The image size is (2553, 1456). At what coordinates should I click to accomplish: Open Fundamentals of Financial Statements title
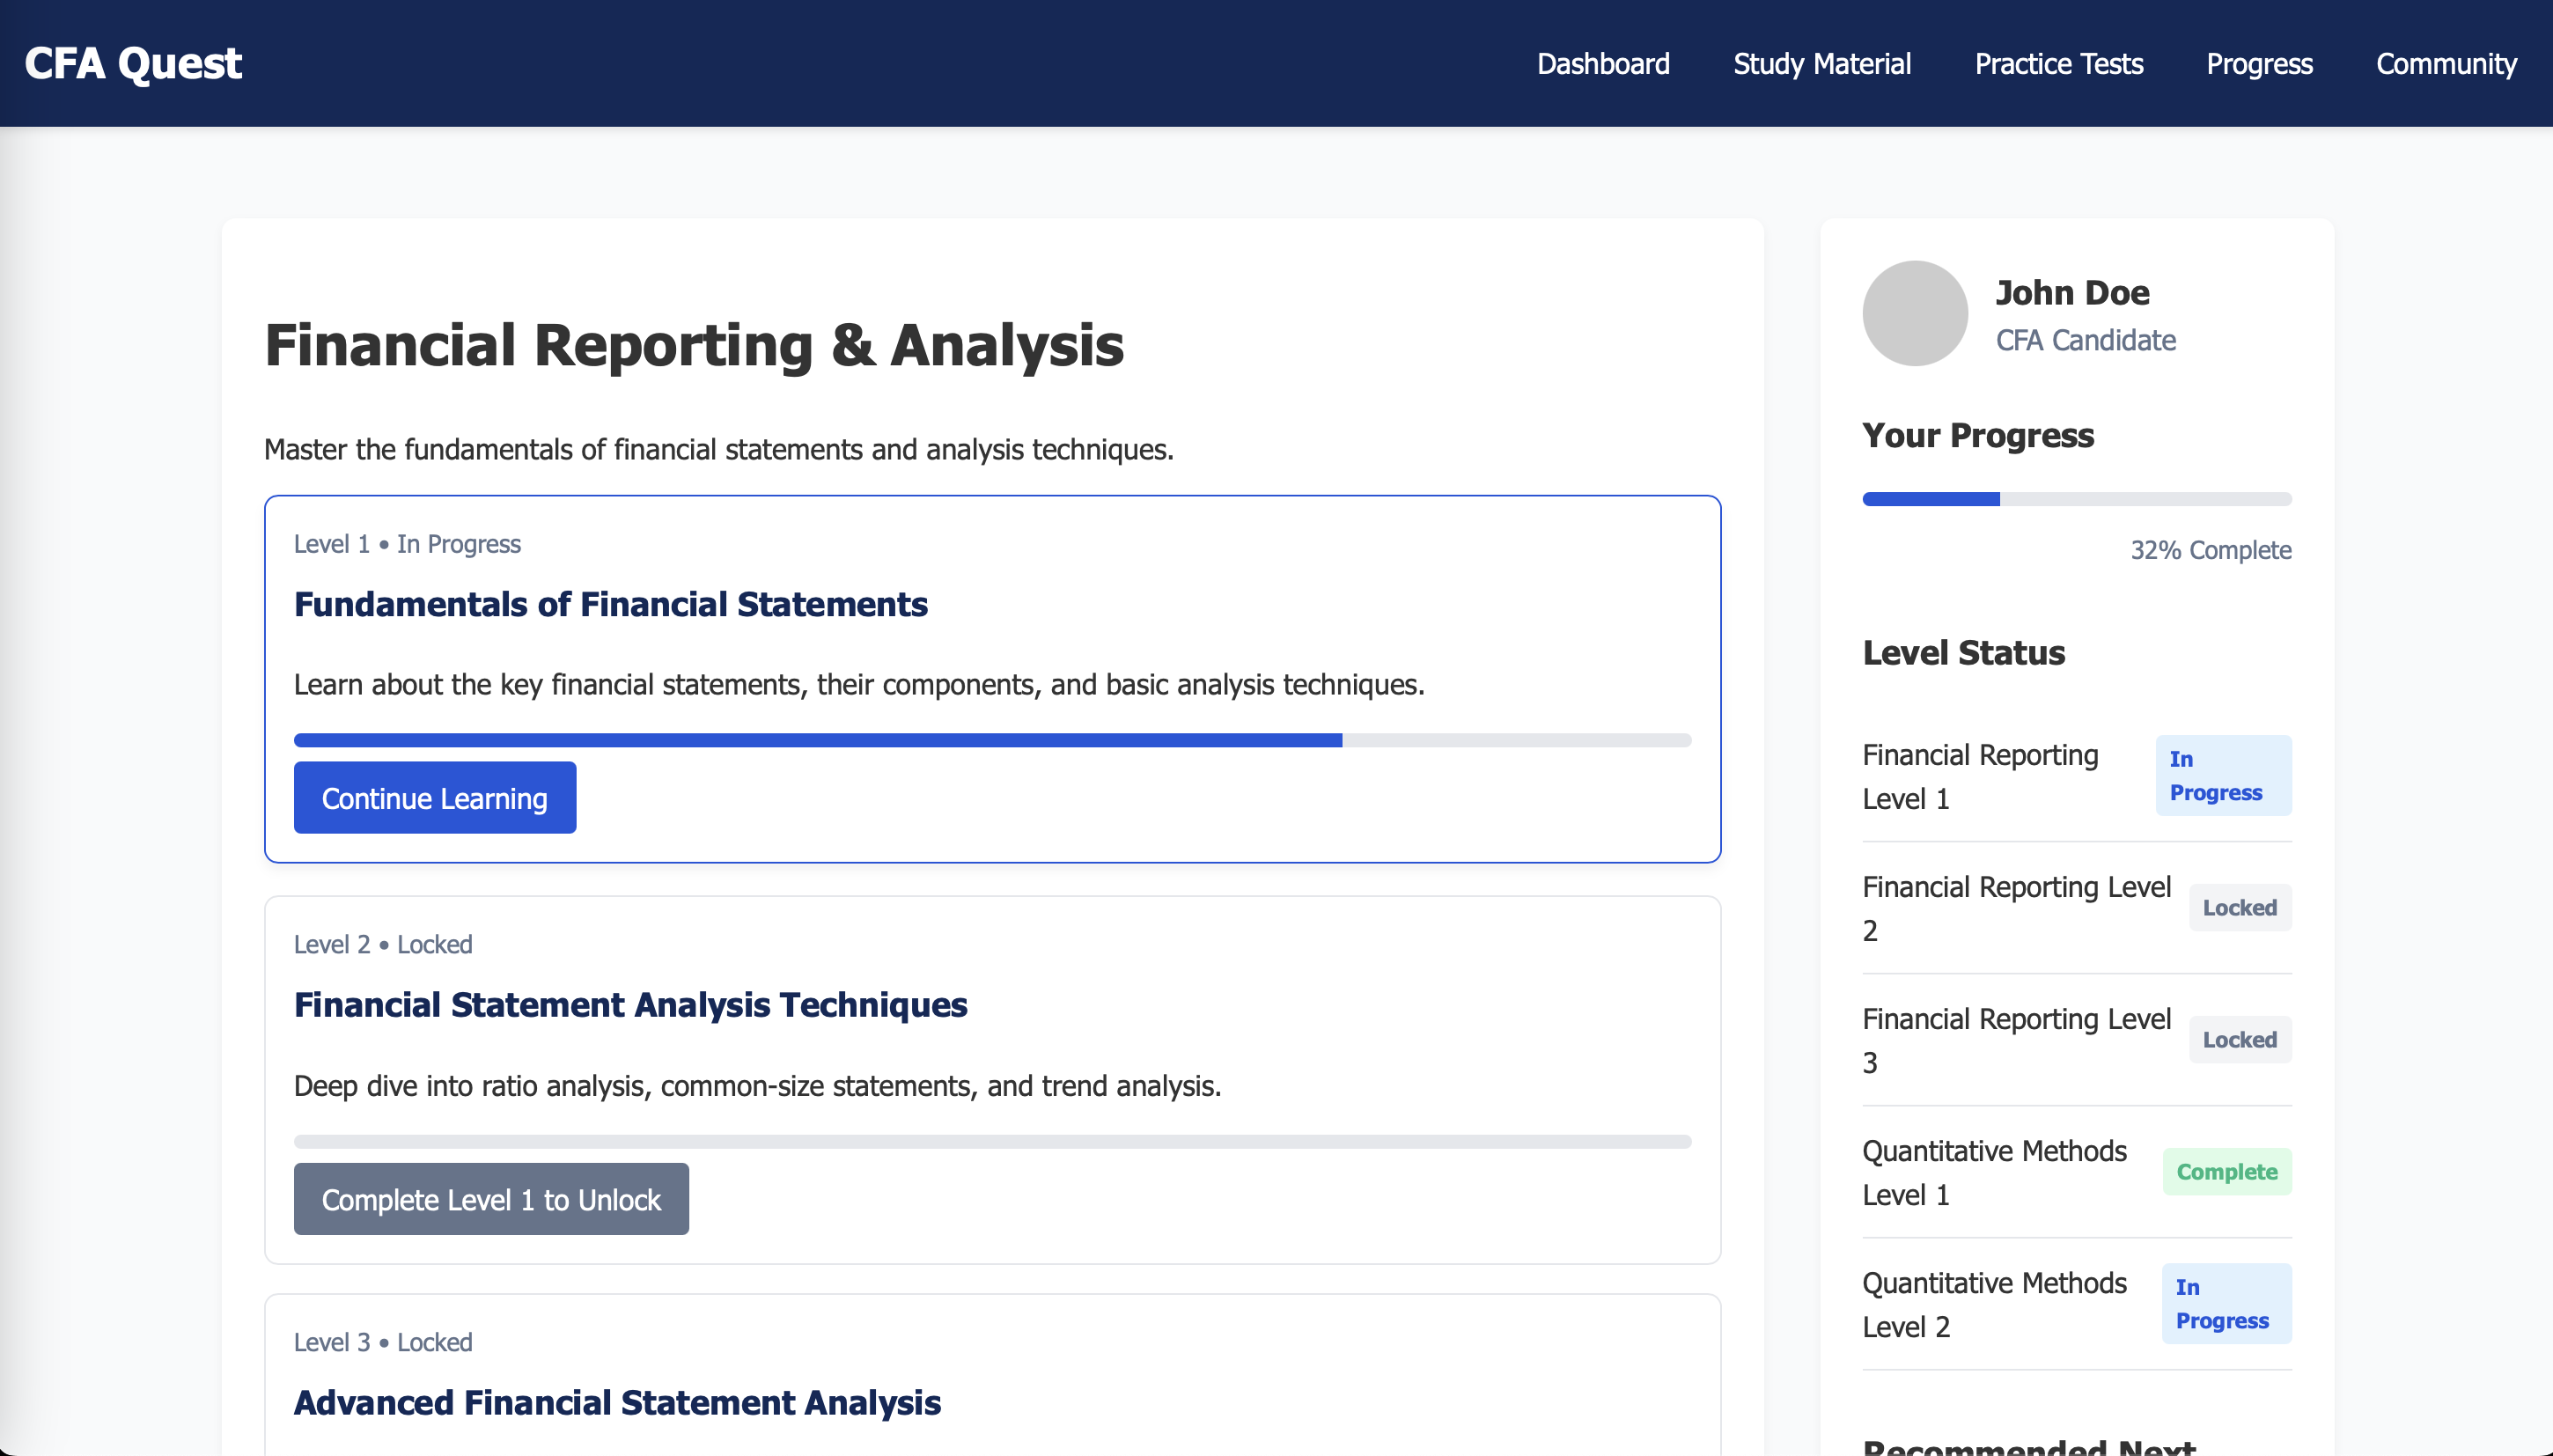point(611,604)
